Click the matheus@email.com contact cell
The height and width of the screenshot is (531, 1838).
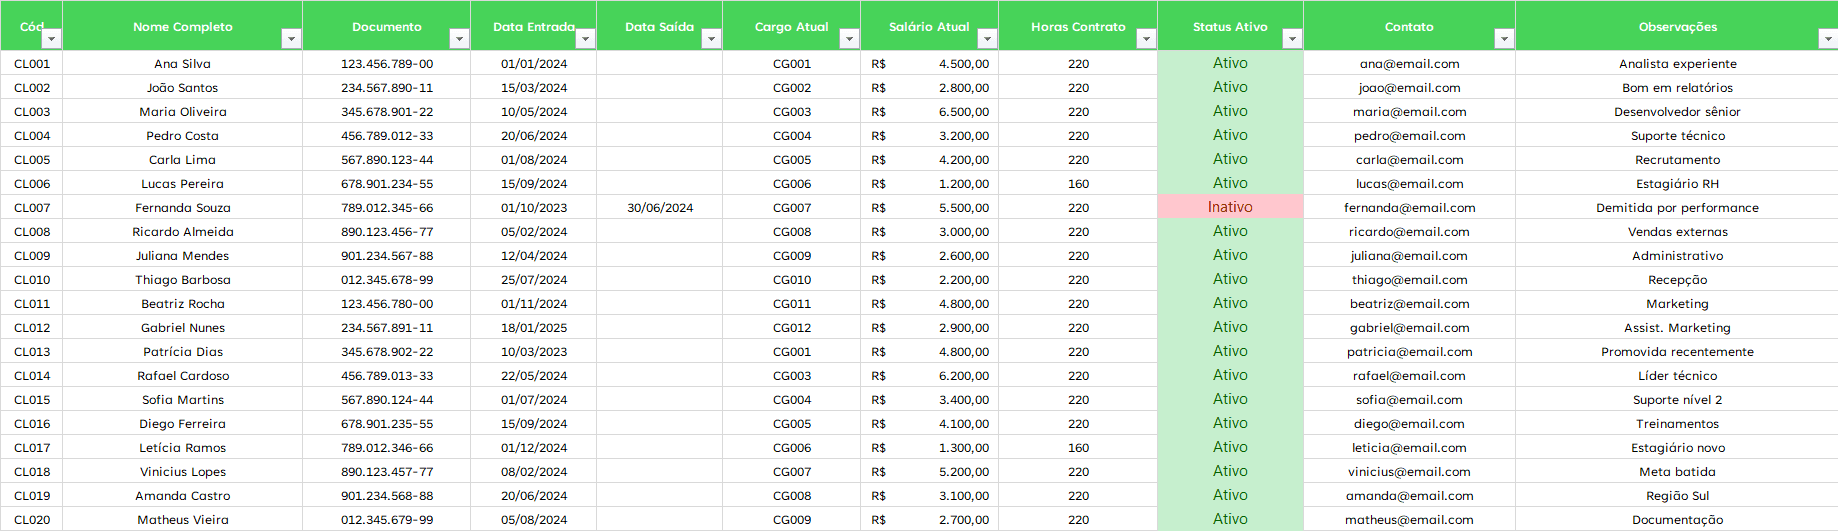coord(1409,520)
